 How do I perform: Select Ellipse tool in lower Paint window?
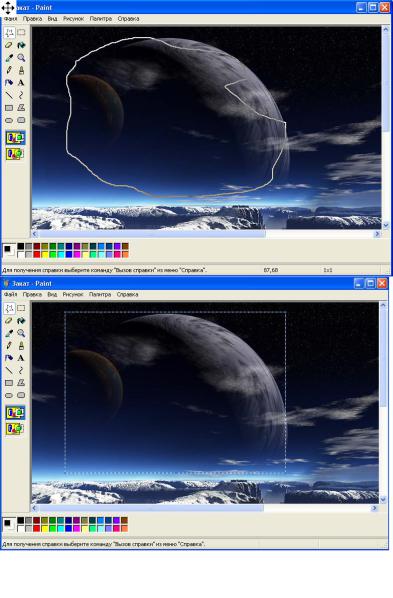(x=9, y=395)
